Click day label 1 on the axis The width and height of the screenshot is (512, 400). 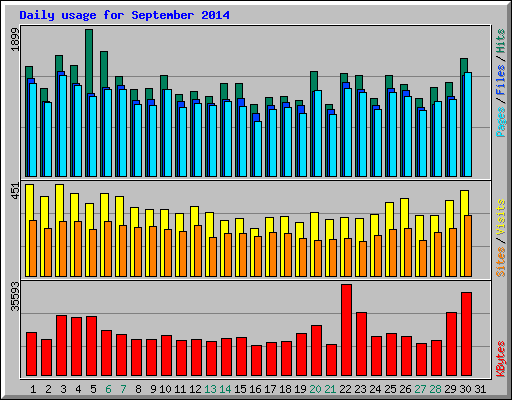point(33,389)
